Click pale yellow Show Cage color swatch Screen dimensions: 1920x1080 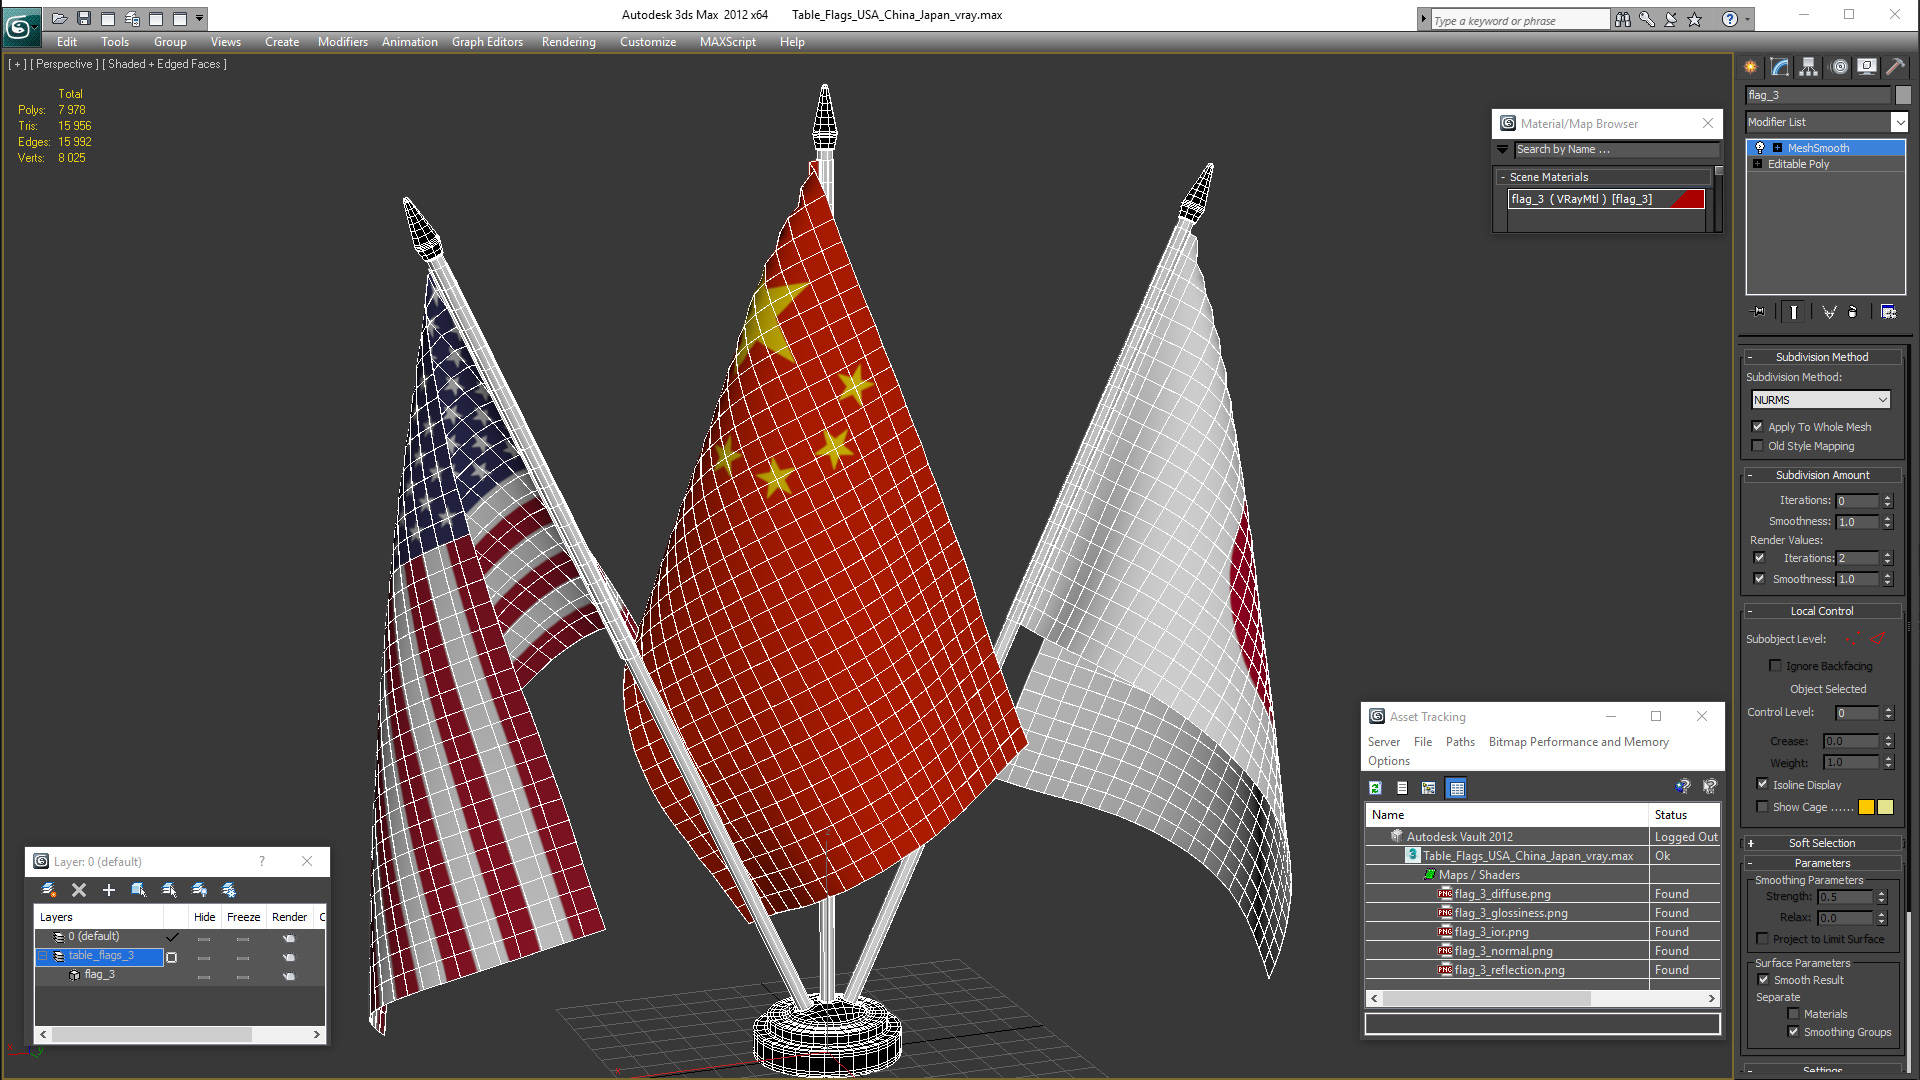[x=1886, y=807]
